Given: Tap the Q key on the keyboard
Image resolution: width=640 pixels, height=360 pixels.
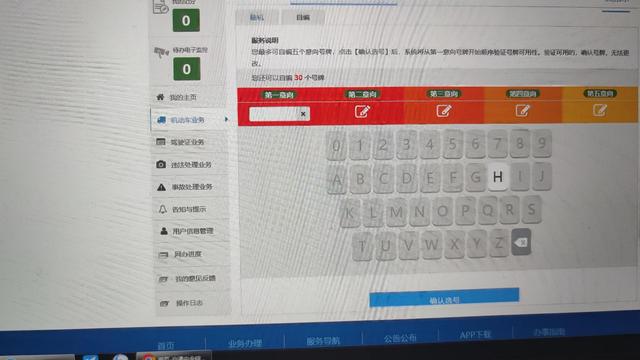Looking at the screenshot, I should 488,210.
